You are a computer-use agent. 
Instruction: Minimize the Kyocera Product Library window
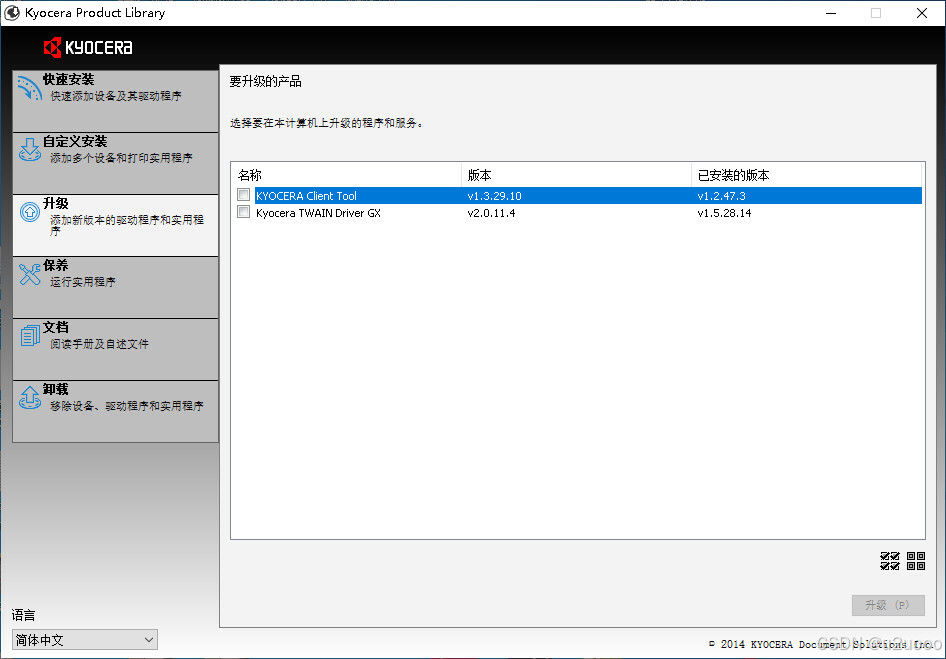[x=831, y=13]
